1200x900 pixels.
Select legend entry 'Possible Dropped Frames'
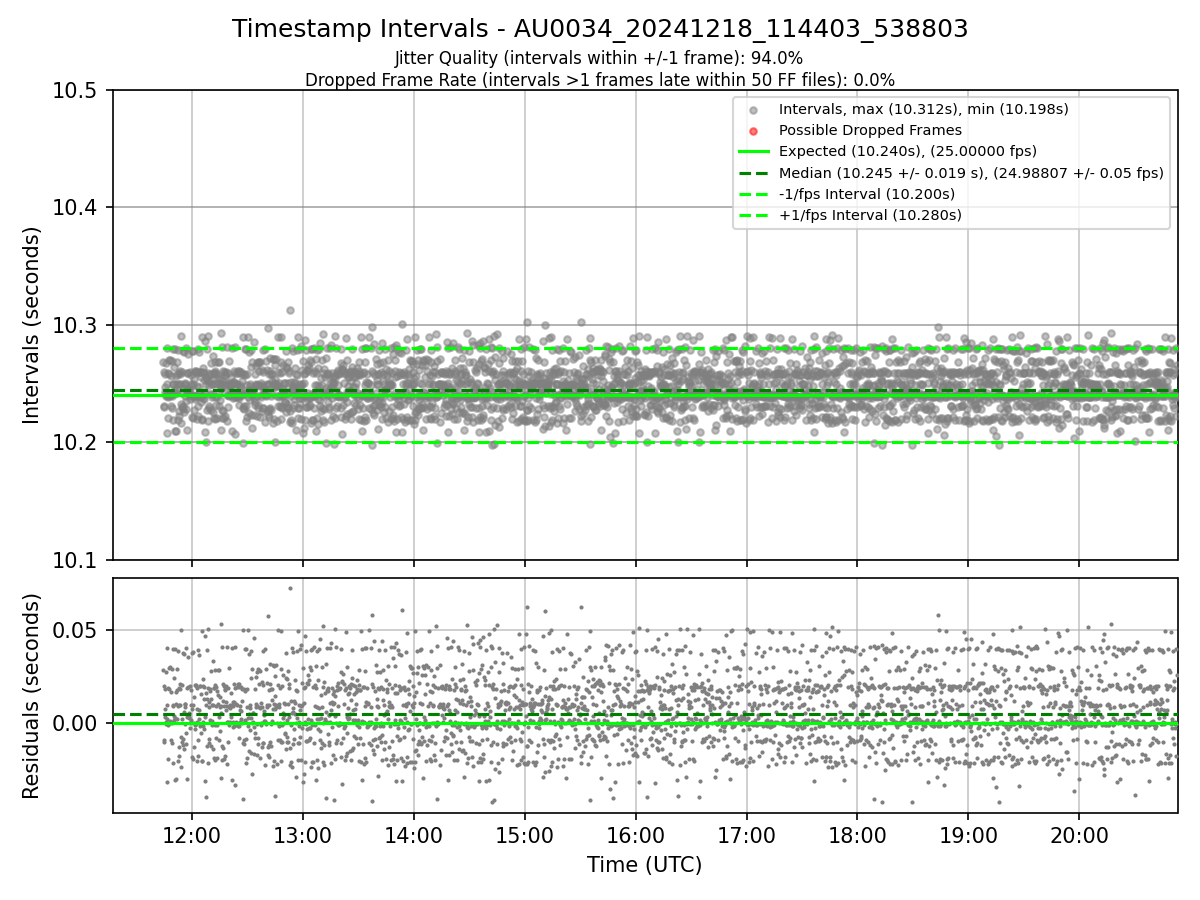(x=870, y=130)
